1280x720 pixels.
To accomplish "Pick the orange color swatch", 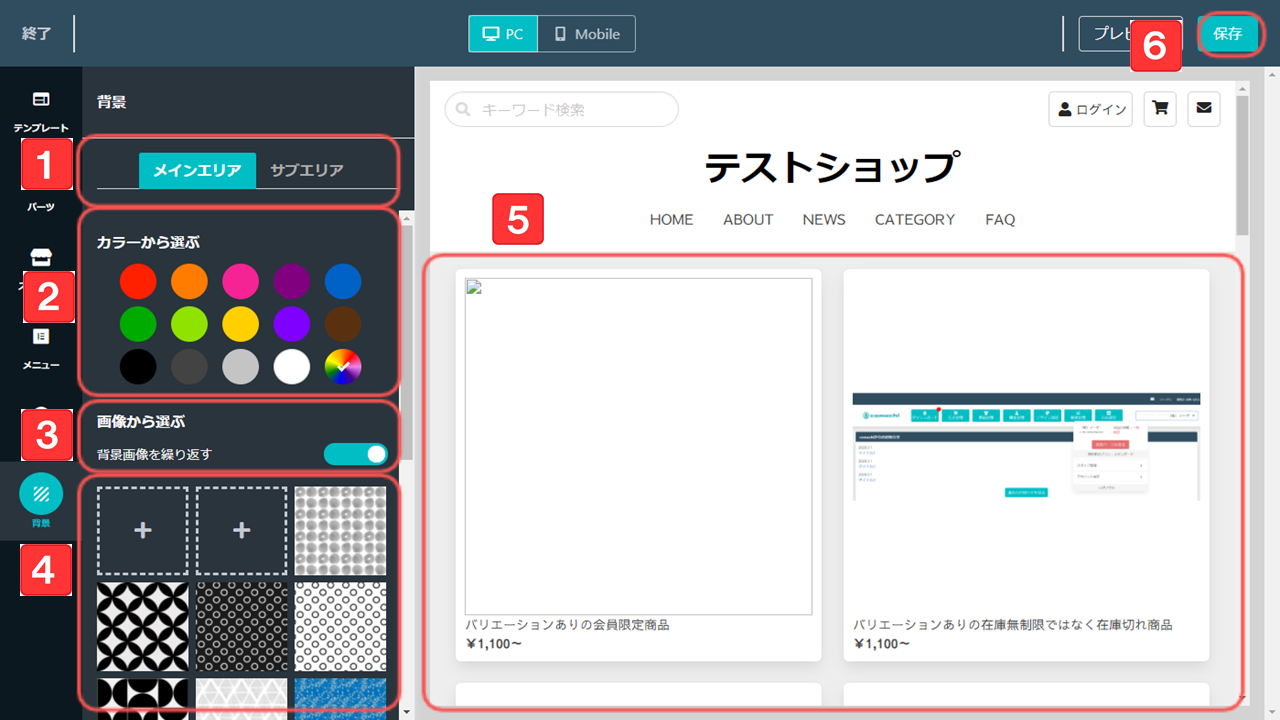I will 189,281.
